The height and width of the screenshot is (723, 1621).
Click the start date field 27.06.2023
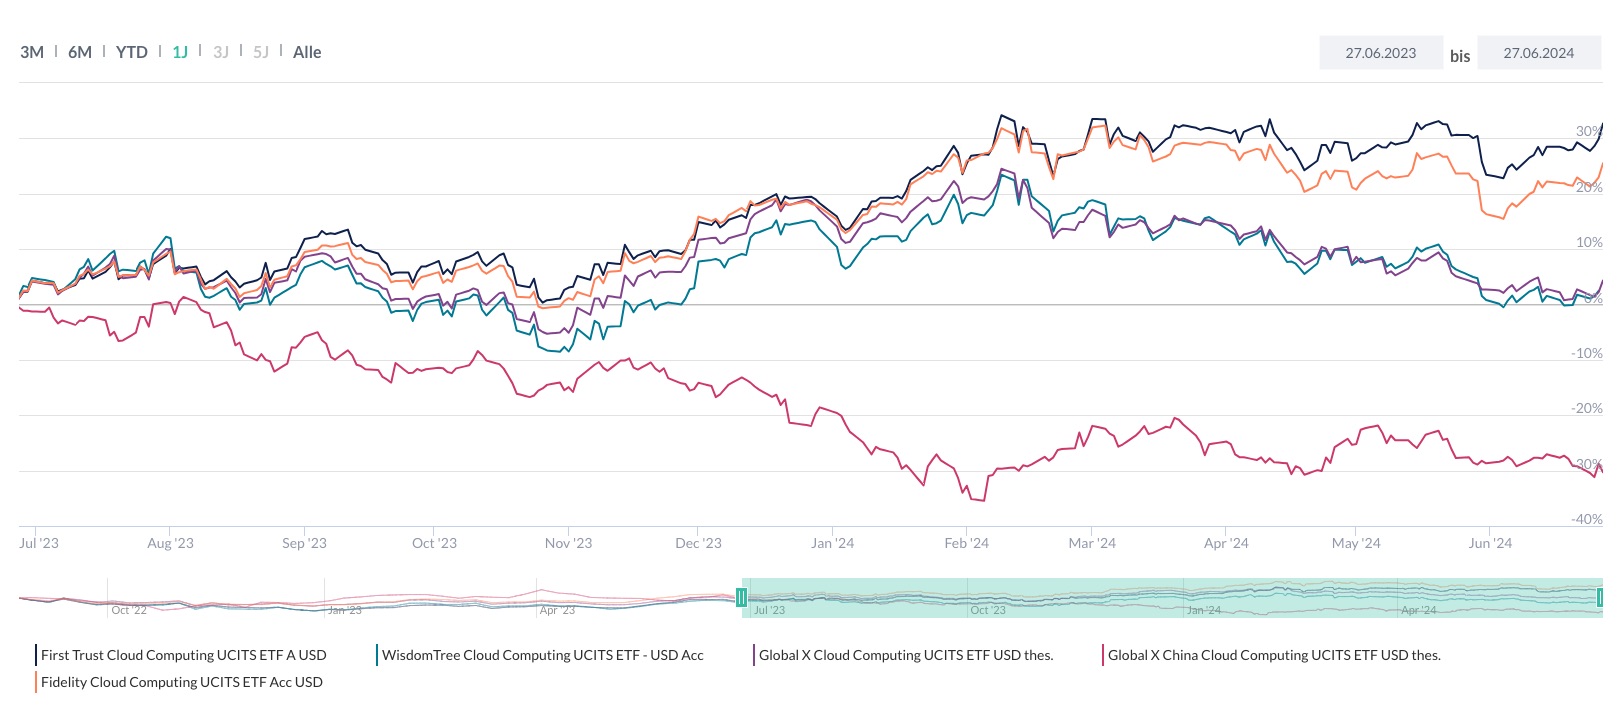tap(1380, 53)
